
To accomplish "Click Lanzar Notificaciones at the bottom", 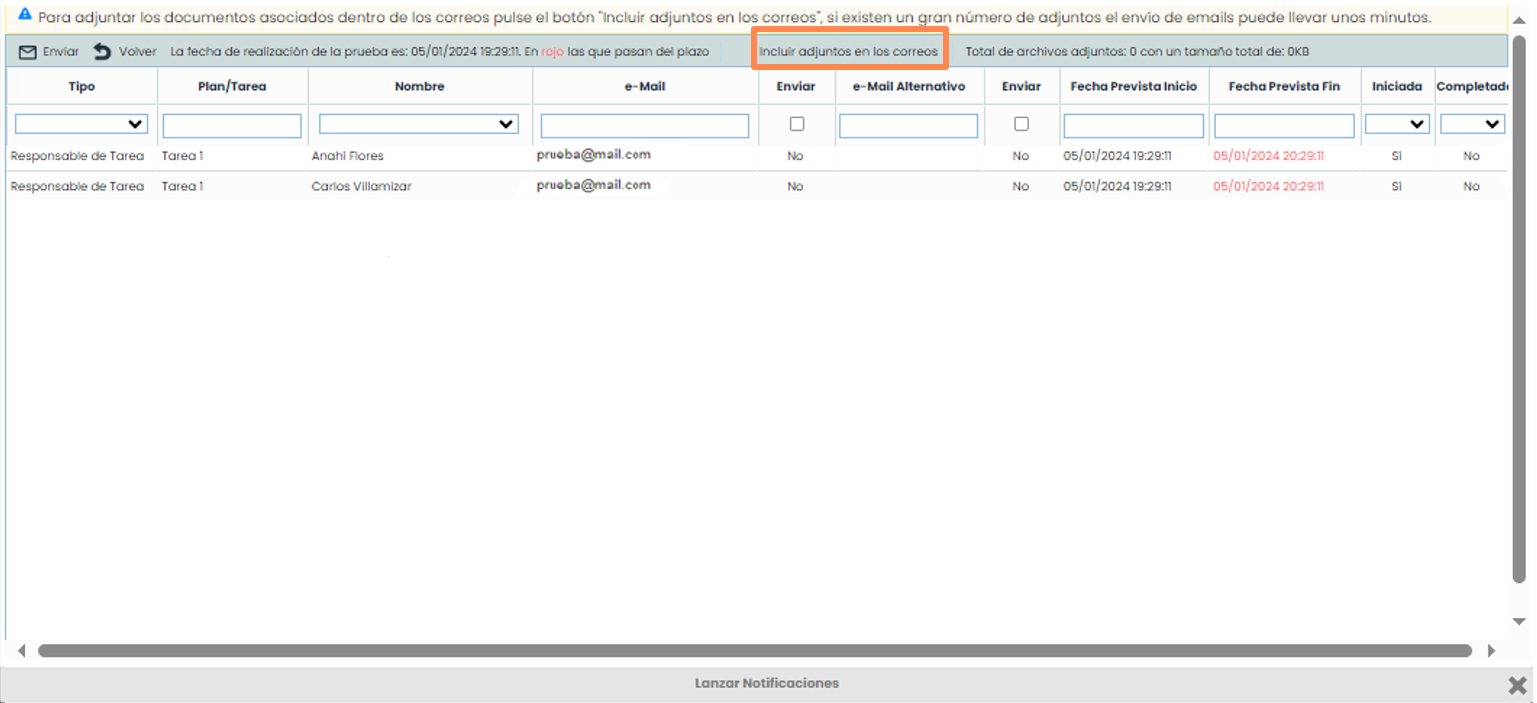I will 766,684.
